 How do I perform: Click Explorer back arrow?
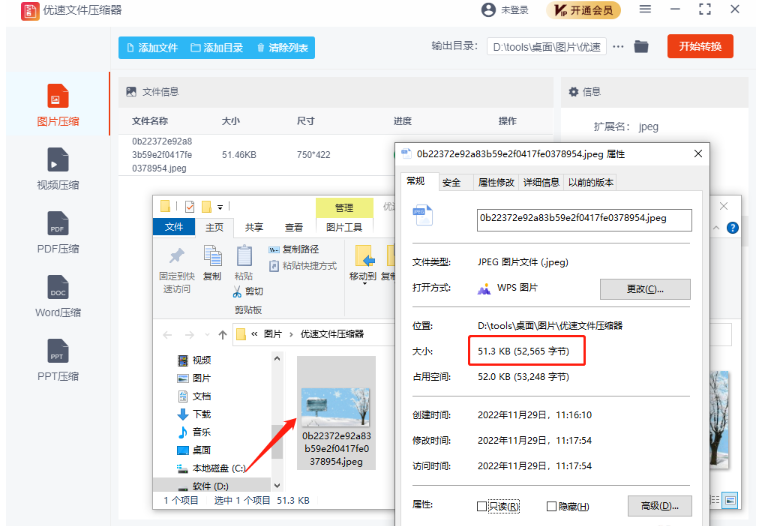[x=168, y=335]
